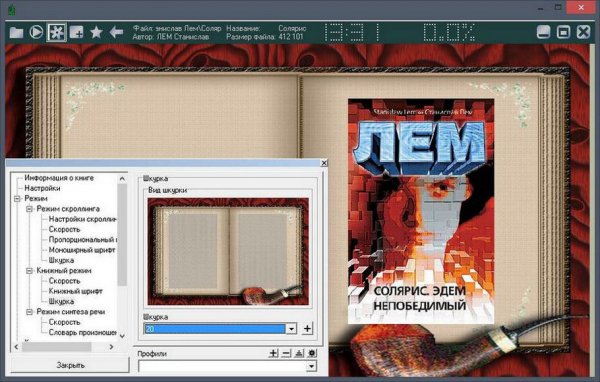Add a new skin with the plus button
Viewport: 600px width, 382px height.
pos(307,328)
